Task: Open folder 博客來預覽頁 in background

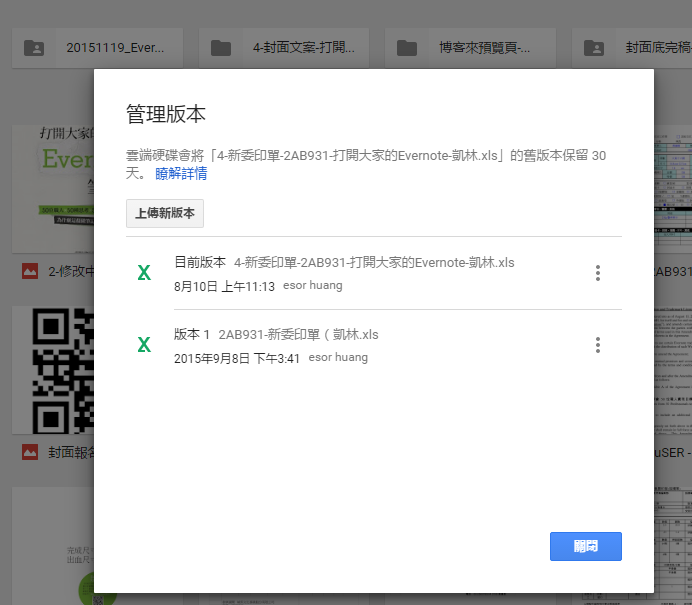Action: click(470, 48)
